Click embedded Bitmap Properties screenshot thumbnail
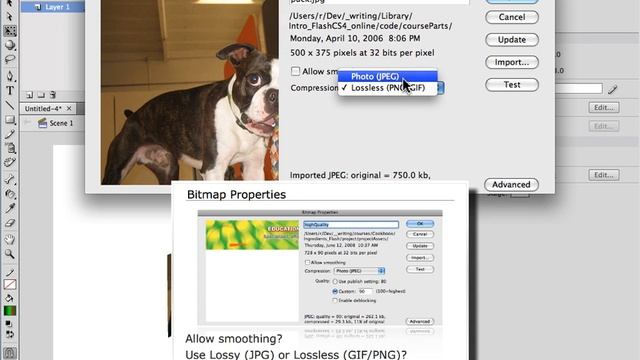Image resolution: width=640 pixels, height=360 pixels. [x=320, y=268]
